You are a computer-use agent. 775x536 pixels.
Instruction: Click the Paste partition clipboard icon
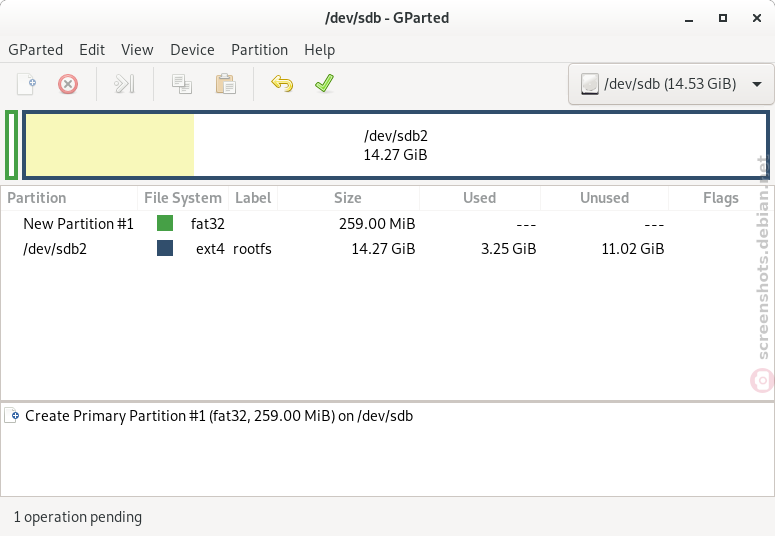click(x=225, y=84)
